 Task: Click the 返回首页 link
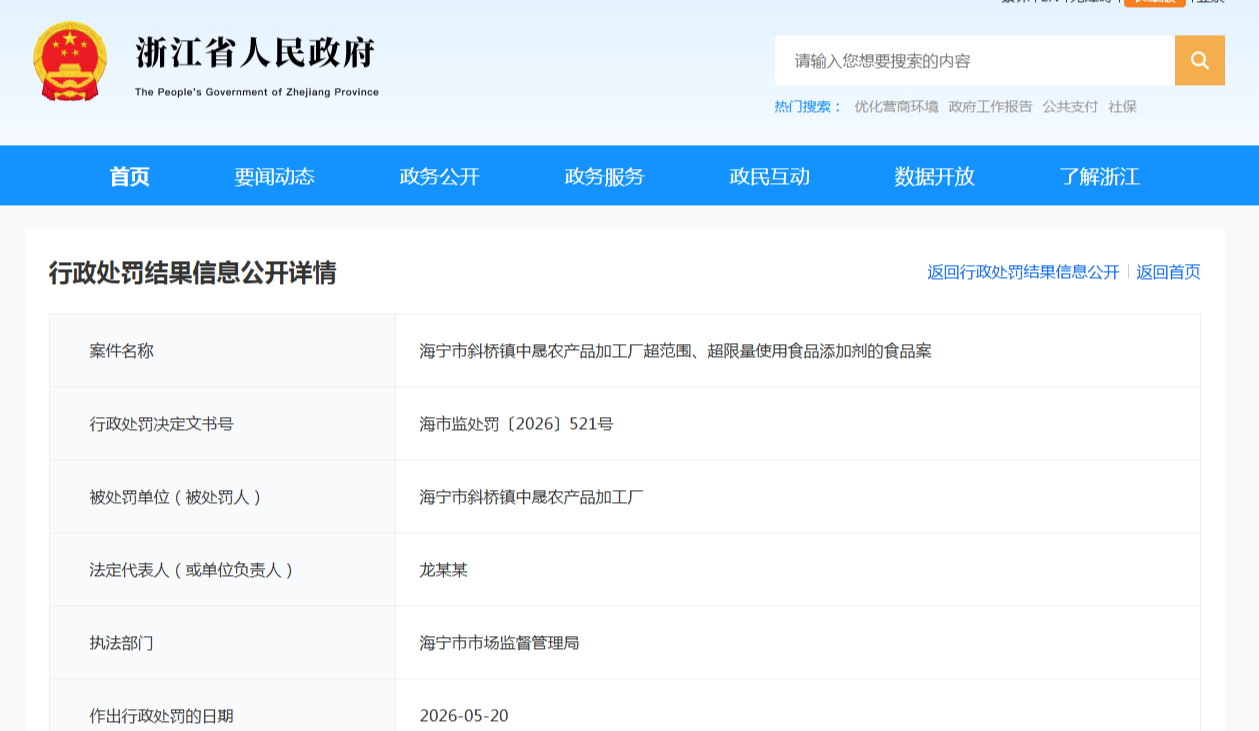[x=1168, y=272]
